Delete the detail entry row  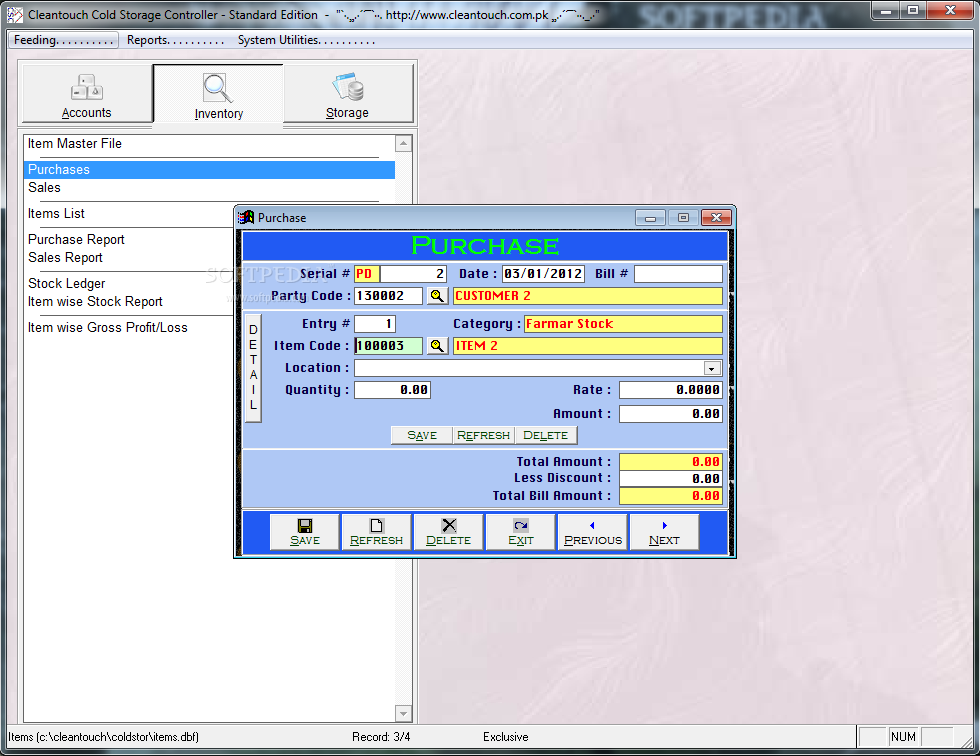click(x=545, y=435)
